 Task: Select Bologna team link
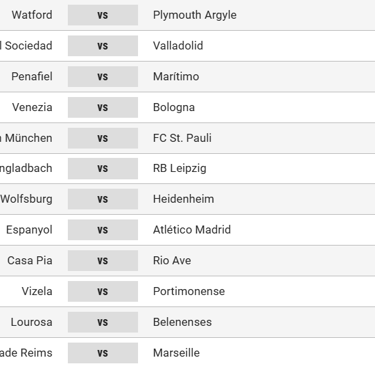pos(174,107)
